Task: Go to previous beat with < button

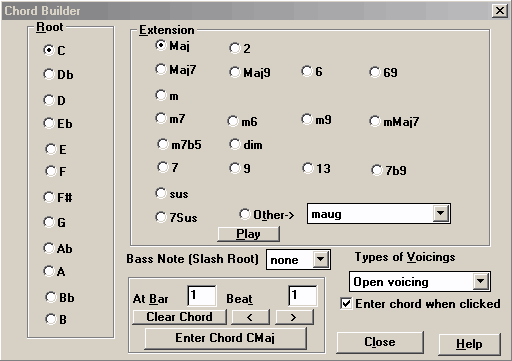Action: [250, 317]
